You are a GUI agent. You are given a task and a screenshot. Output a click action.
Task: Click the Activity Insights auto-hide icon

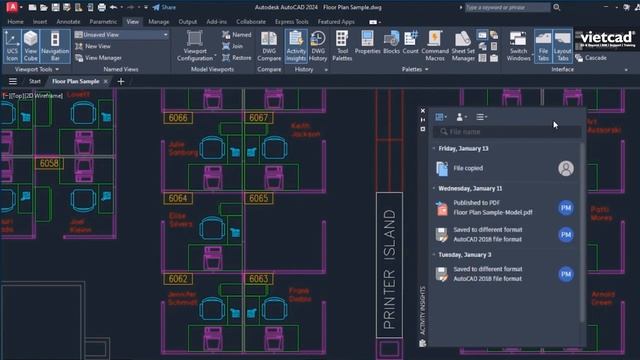pyautogui.click(x=423, y=120)
